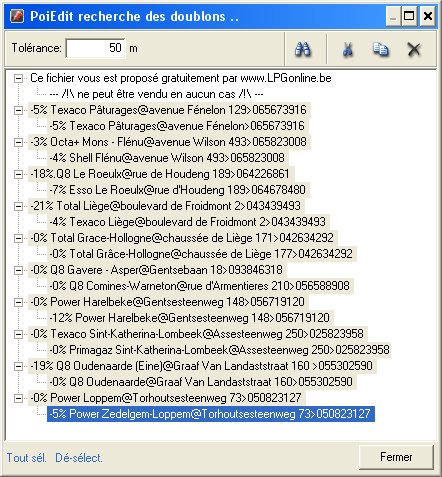Screen dimensions: 442x477
Task: Collapse the '-5% Texaco Pâturages' 129 node
Action: click(18, 110)
